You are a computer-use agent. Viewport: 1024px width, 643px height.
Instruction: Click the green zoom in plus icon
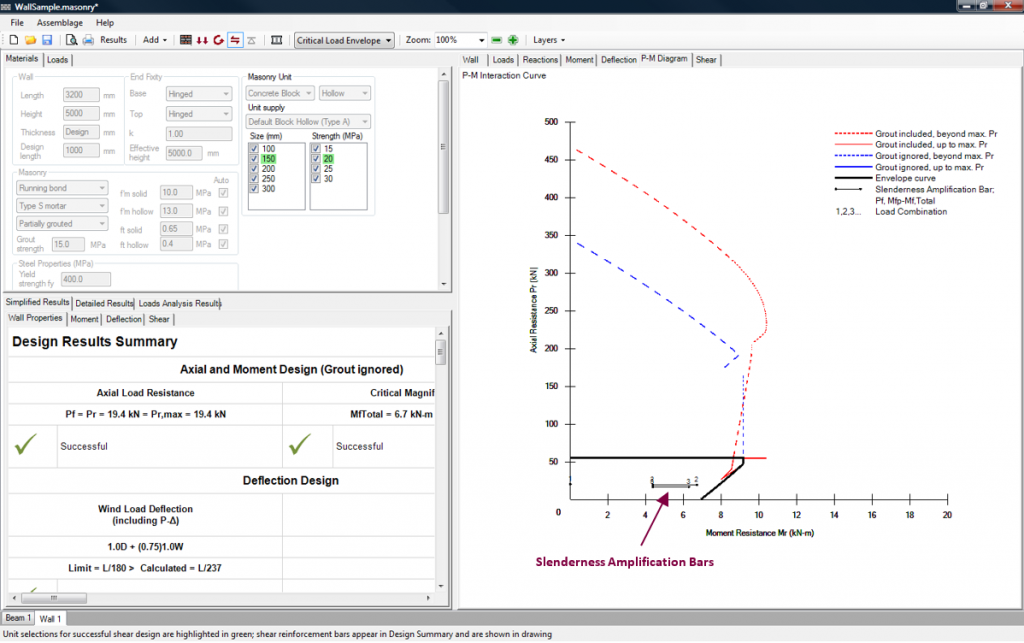513,40
